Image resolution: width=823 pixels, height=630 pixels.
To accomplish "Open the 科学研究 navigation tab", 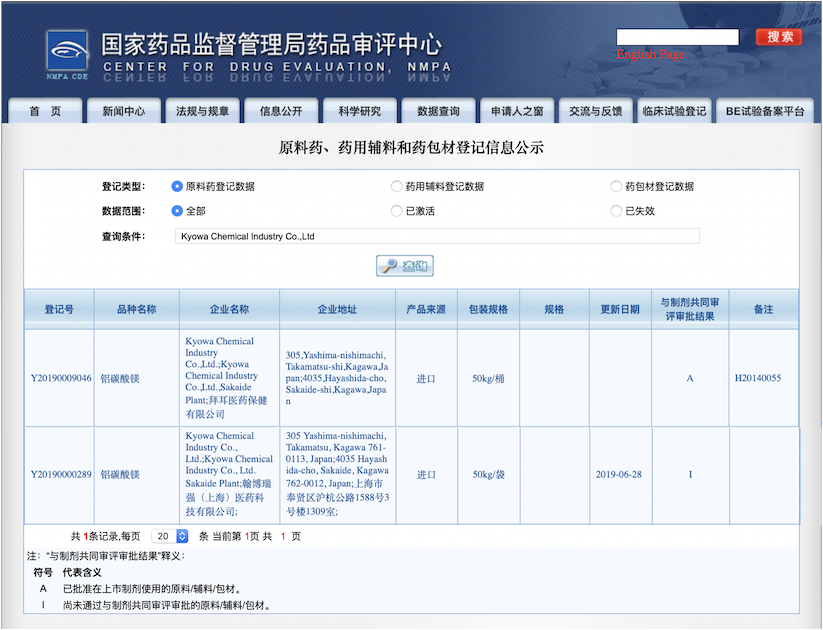I will click(x=360, y=111).
